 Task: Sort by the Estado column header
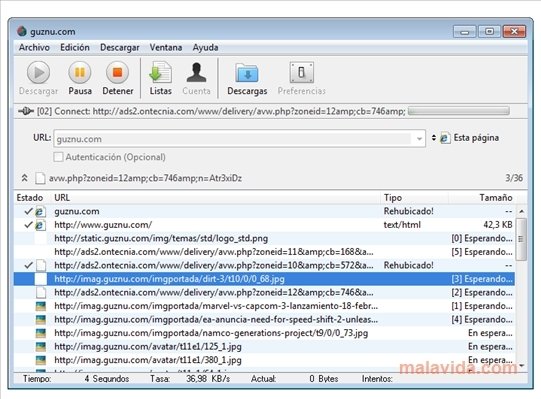30,198
